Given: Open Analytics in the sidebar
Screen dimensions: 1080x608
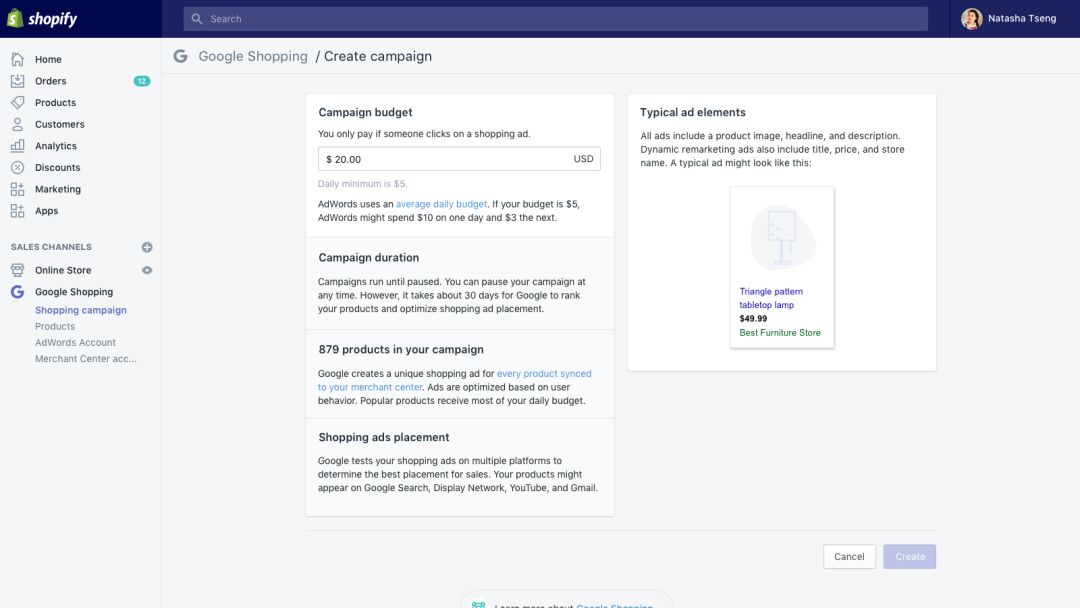Looking at the screenshot, I should (x=56, y=146).
